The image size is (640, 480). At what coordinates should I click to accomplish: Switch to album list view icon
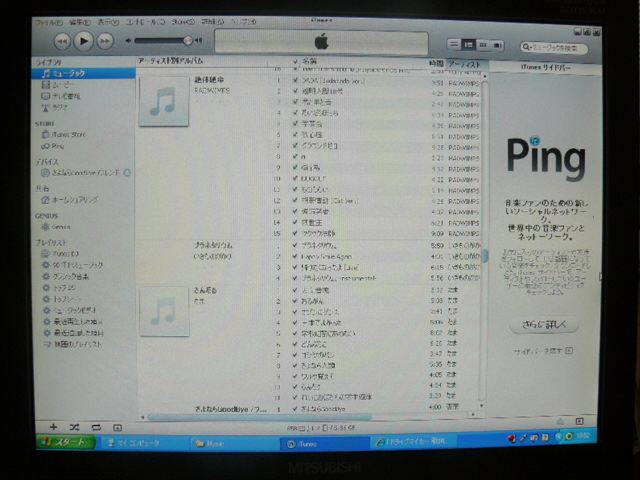tap(468, 44)
